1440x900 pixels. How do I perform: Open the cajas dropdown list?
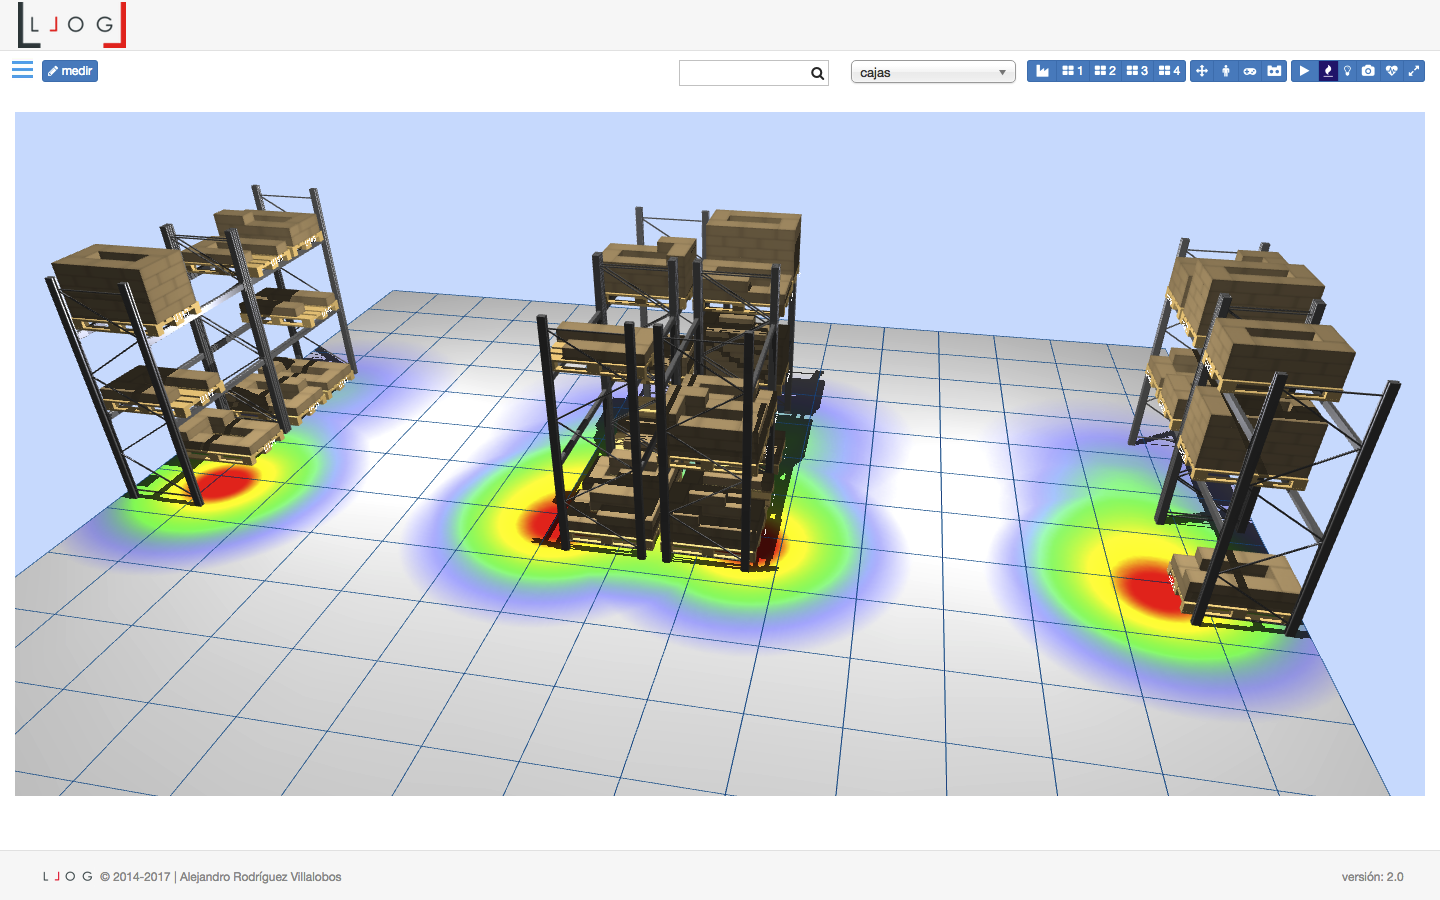pos(932,72)
